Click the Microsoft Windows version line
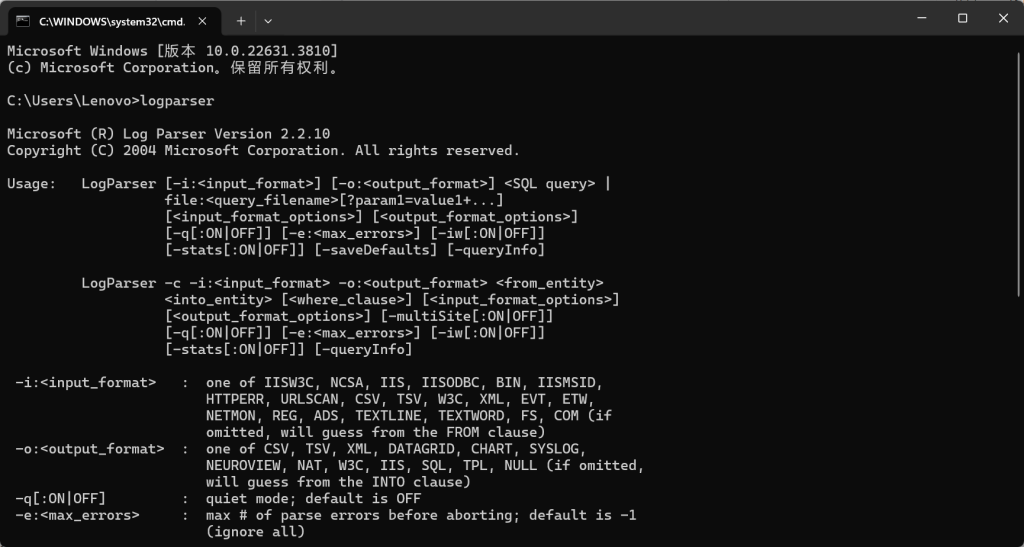The height and width of the screenshot is (547, 1024). [172, 51]
